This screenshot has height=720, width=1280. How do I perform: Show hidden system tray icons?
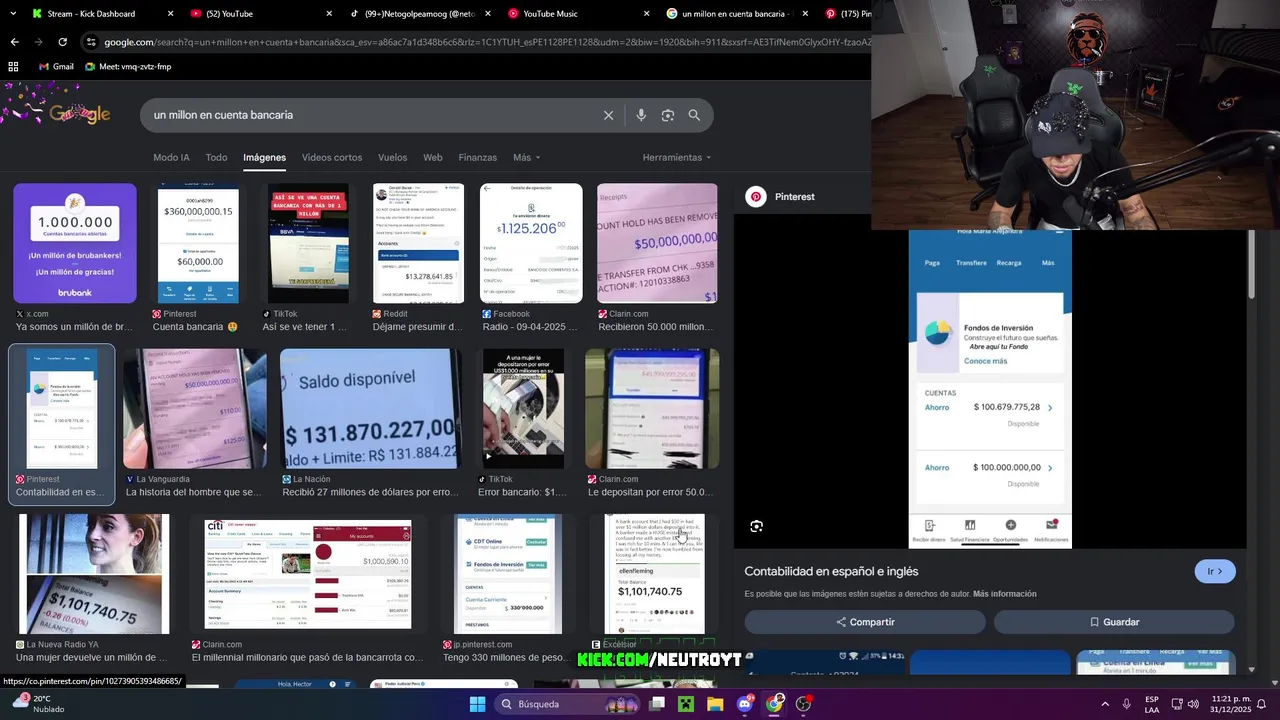tap(1105, 704)
